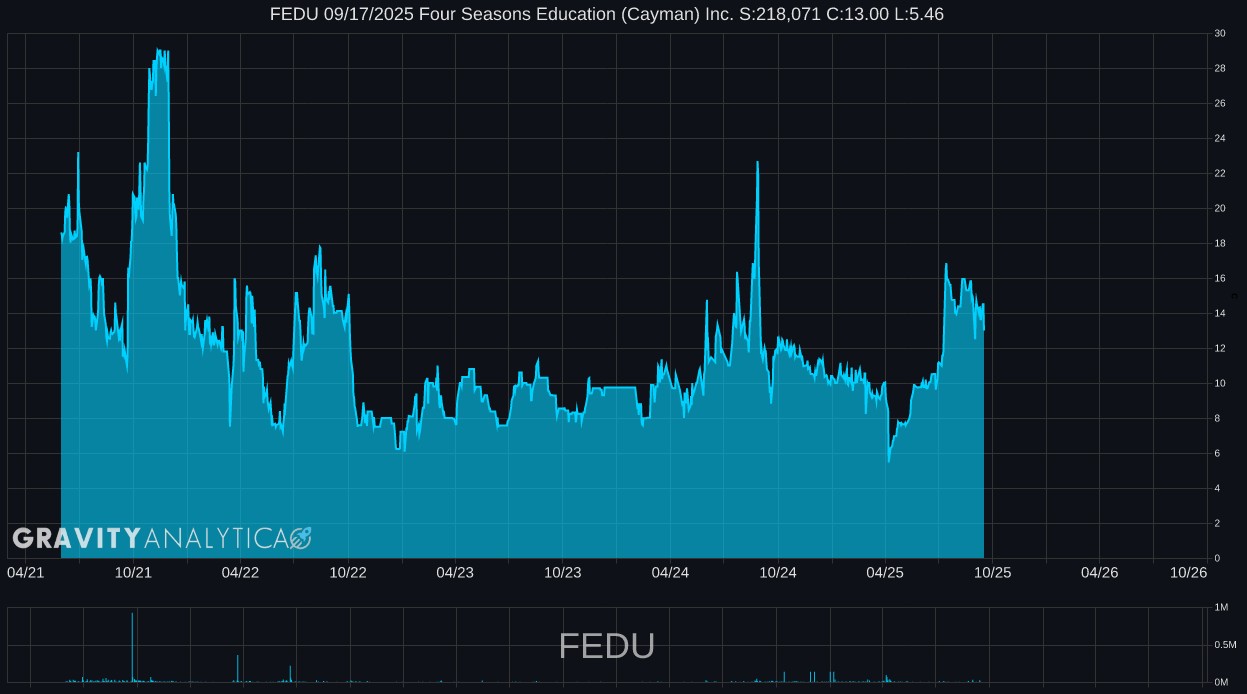Click the '10/25' date axis label
The image size is (1247, 694).
tap(993, 572)
